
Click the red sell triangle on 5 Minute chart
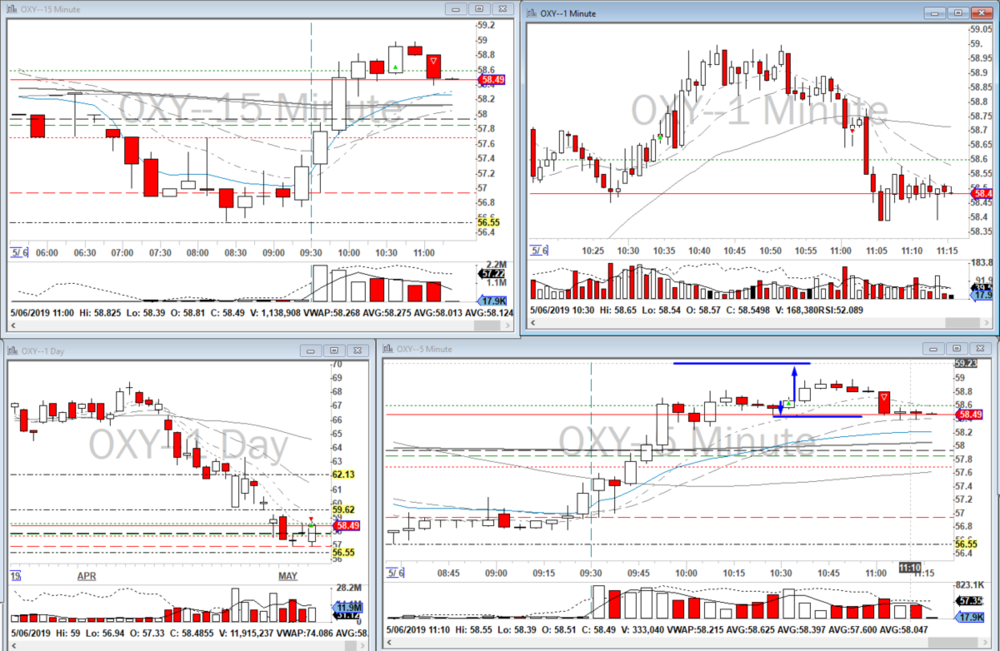(x=883, y=398)
